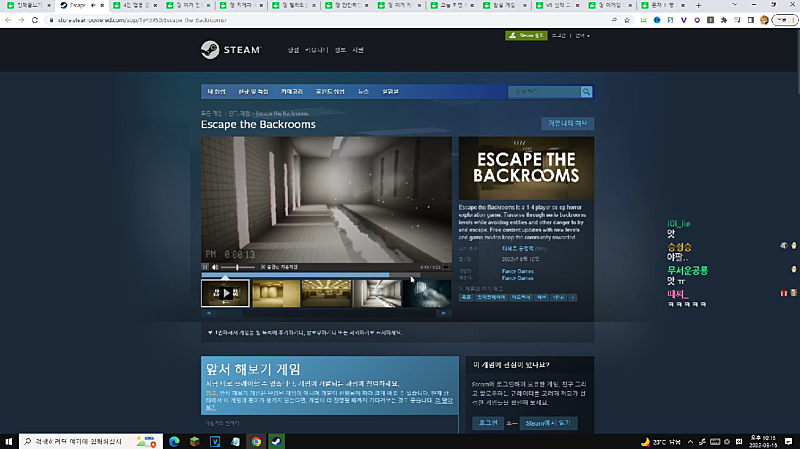Click the All Games breadcrumb link
Viewport: 800px width, 449px height.
211,113
